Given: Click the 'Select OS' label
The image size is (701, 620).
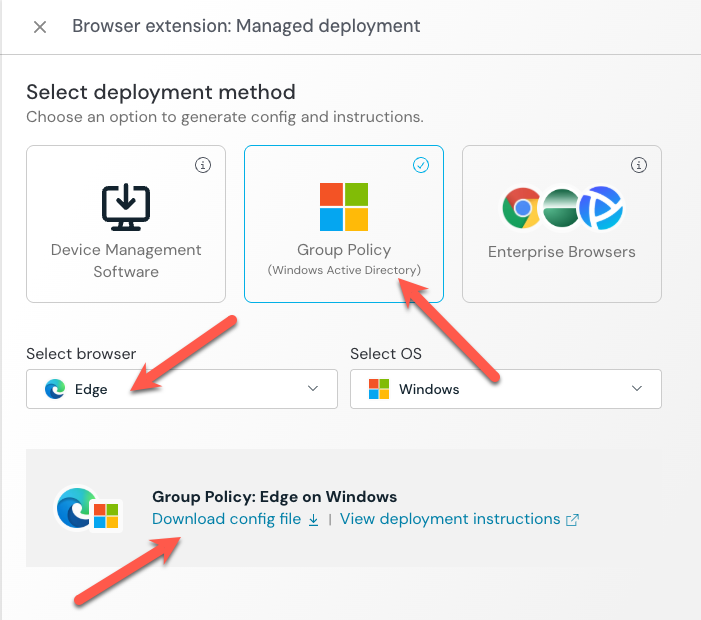Looking at the screenshot, I should (386, 354).
